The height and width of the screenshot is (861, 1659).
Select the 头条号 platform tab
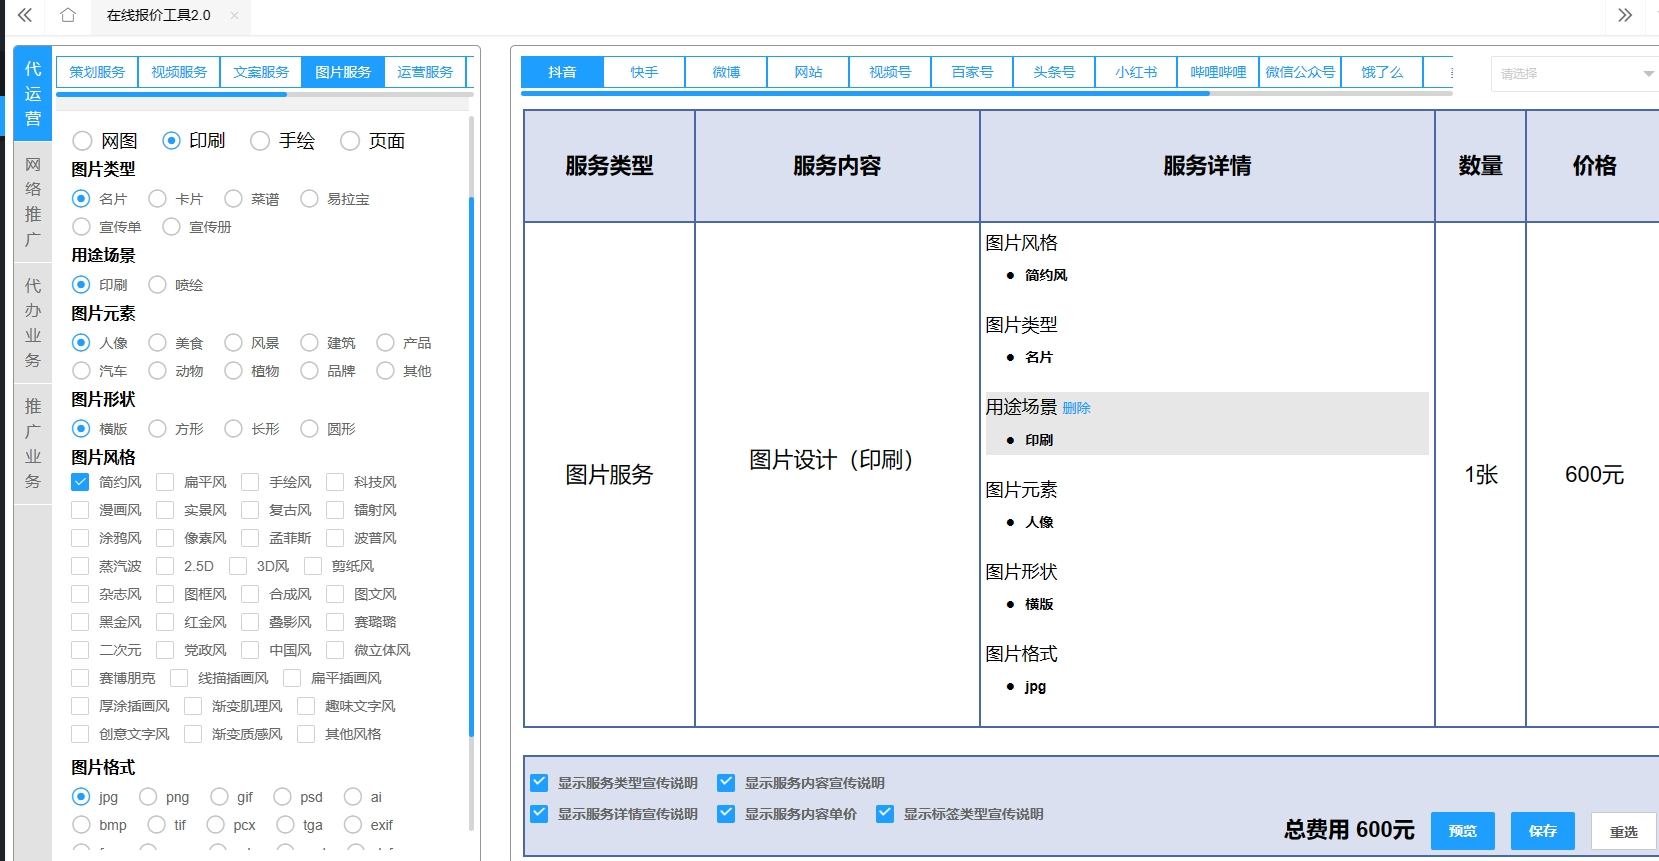[x=1054, y=72]
